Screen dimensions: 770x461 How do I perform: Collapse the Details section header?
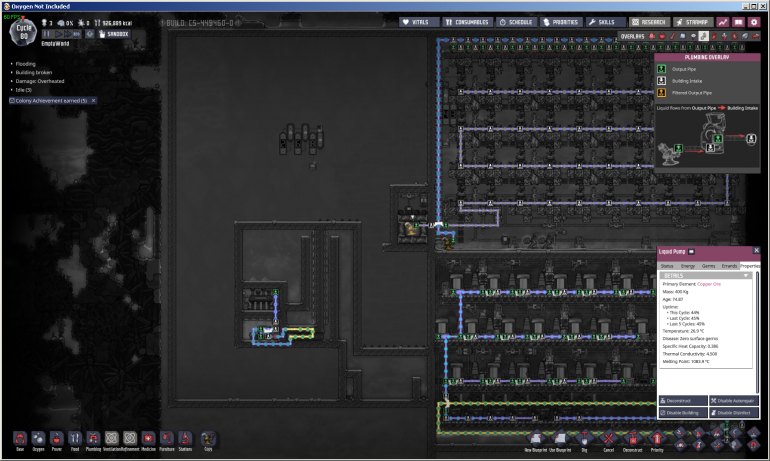pos(706,275)
